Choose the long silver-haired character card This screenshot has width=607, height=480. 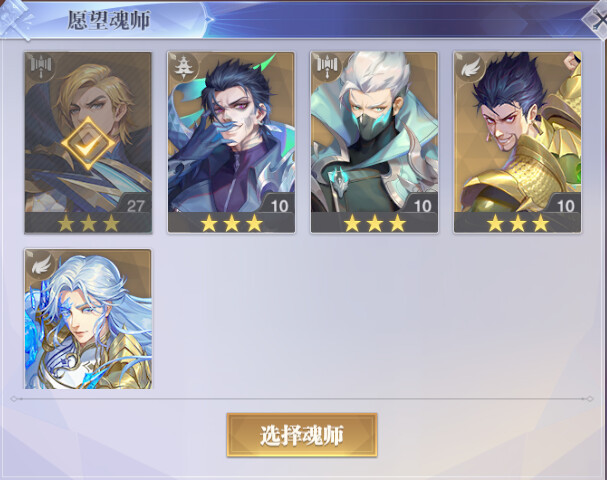click(88, 319)
